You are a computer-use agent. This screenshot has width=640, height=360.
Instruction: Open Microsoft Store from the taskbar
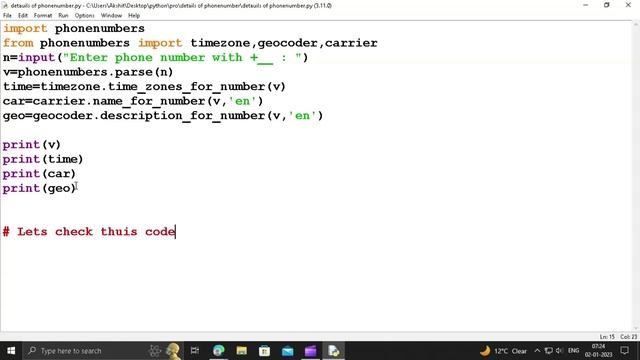(x=264, y=351)
